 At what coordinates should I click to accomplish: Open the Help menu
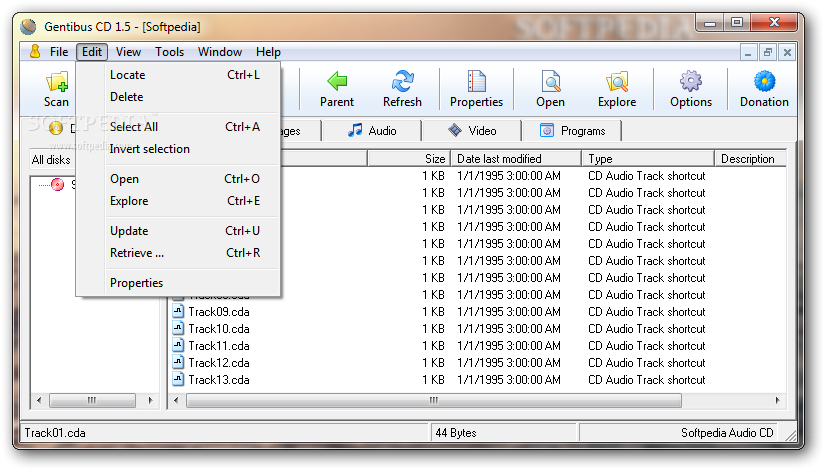(x=268, y=52)
